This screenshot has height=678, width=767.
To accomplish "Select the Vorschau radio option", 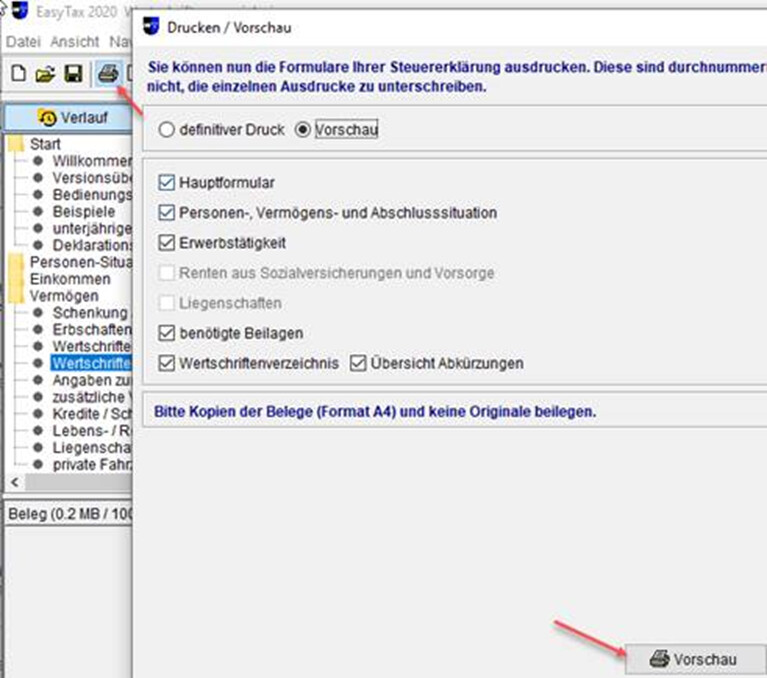I will (x=303, y=130).
